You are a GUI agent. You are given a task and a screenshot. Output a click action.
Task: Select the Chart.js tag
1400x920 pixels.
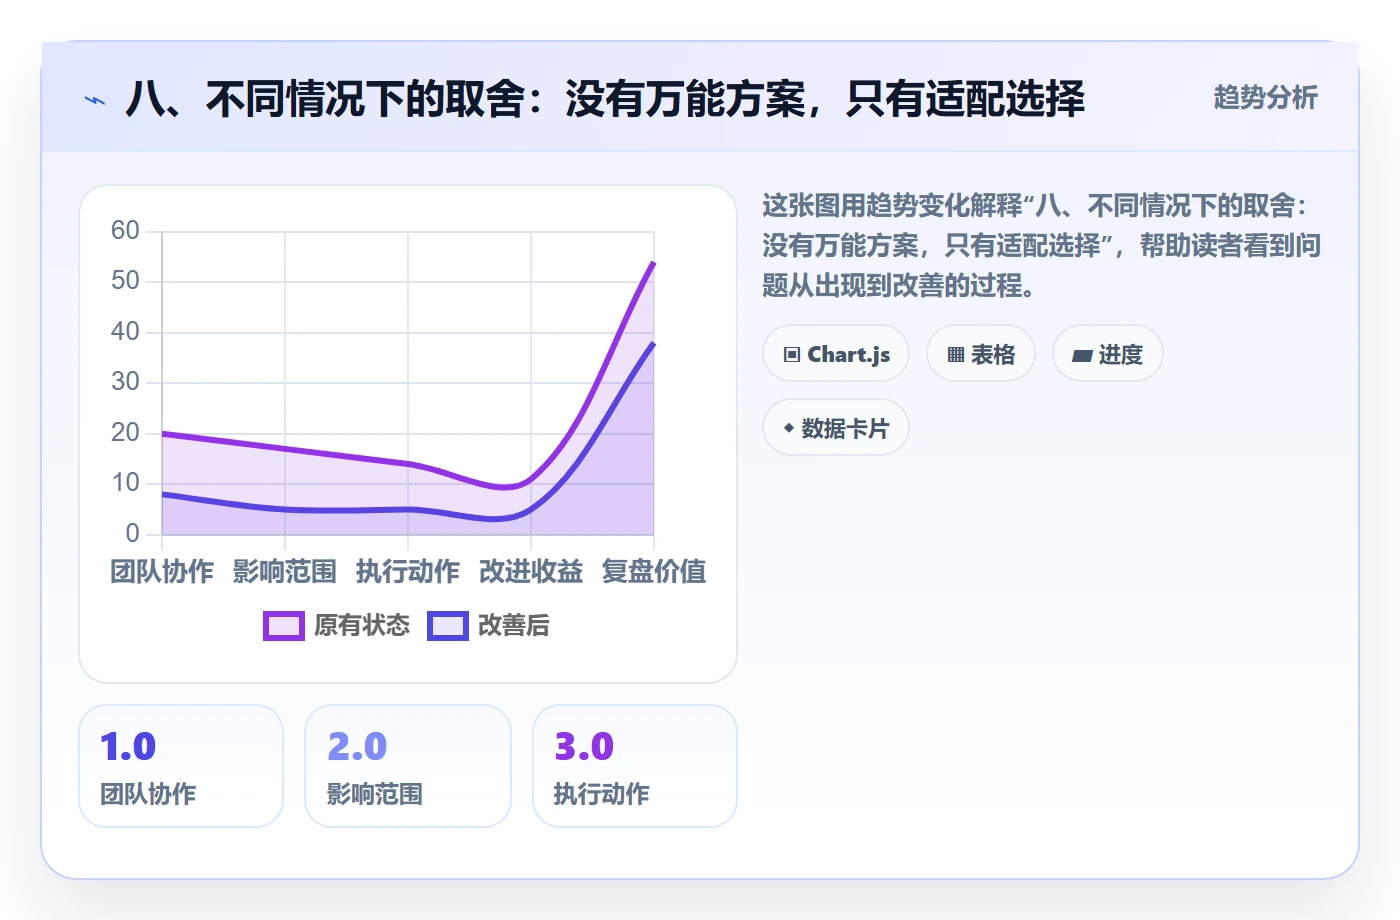836,354
